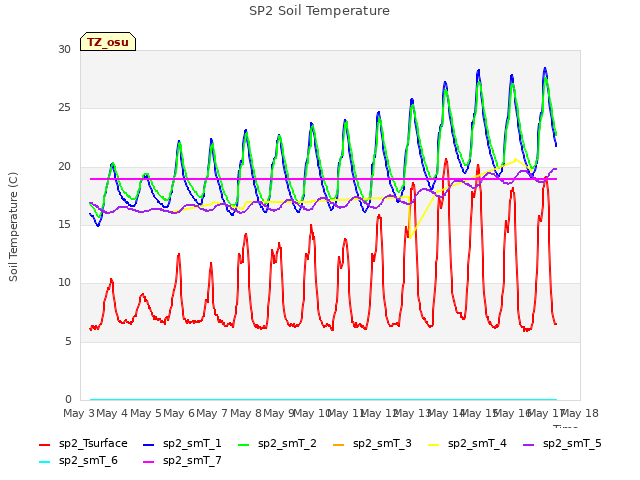Click the May 3 x-axis tick label
The height and width of the screenshot is (480, 640).
[79, 413]
